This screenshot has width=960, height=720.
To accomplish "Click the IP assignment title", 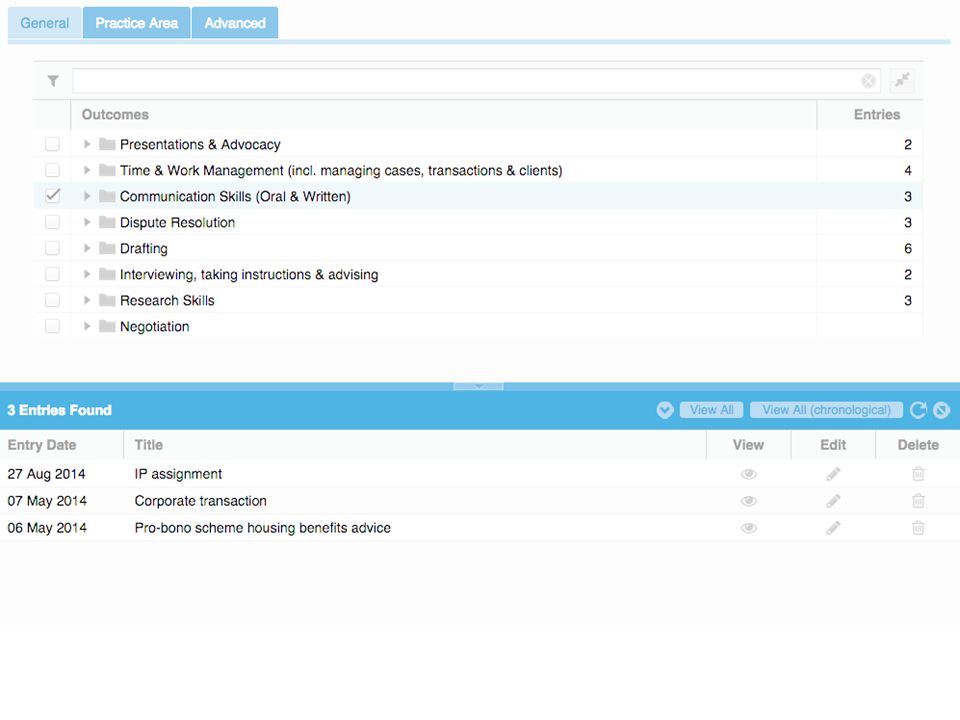I will pyautogui.click(x=178, y=474).
